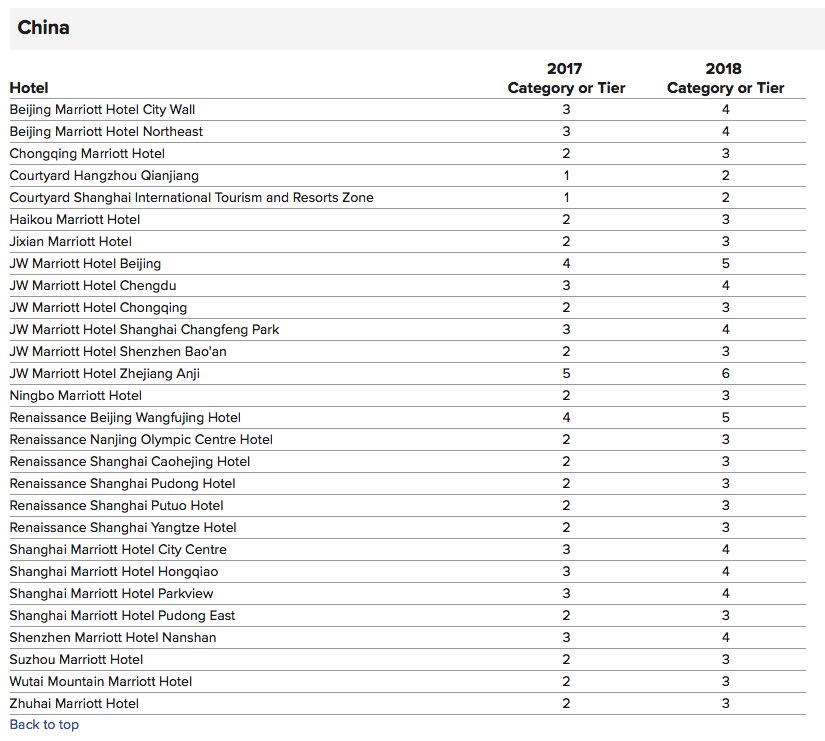The width and height of the screenshot is (825, 741).
Task: Click 2018 tier 3 for Zhuhai Marriott Hotel
Action: click(x=726, y=704)
